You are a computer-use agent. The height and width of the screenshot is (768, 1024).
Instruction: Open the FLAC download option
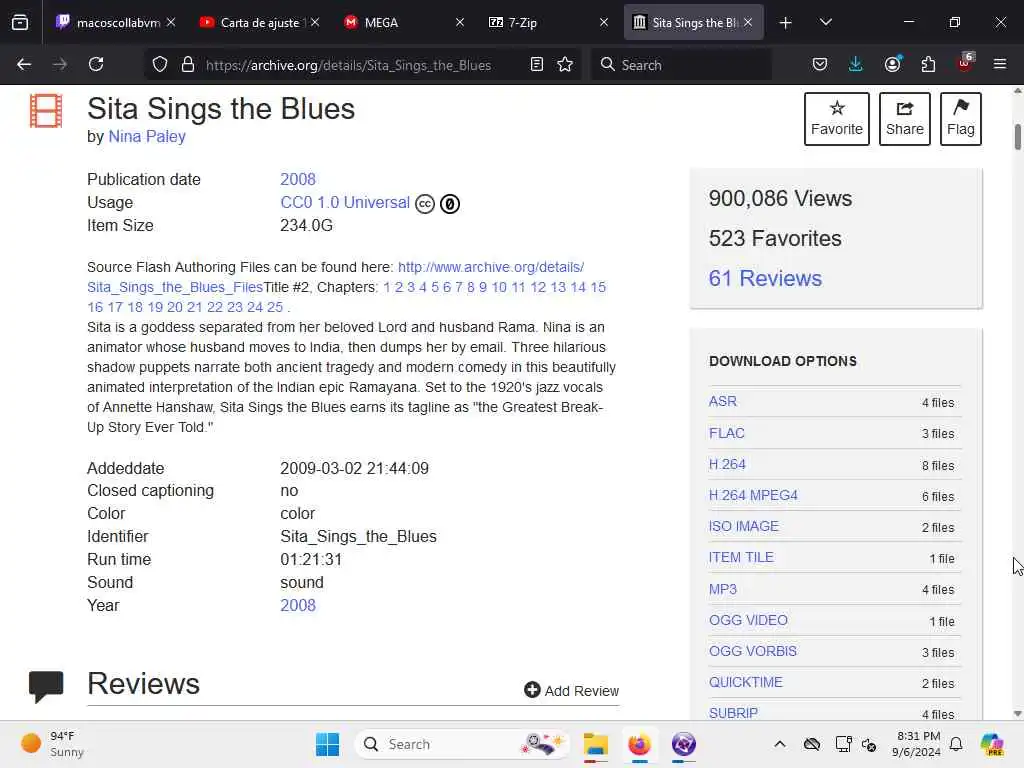click(726, 433)
